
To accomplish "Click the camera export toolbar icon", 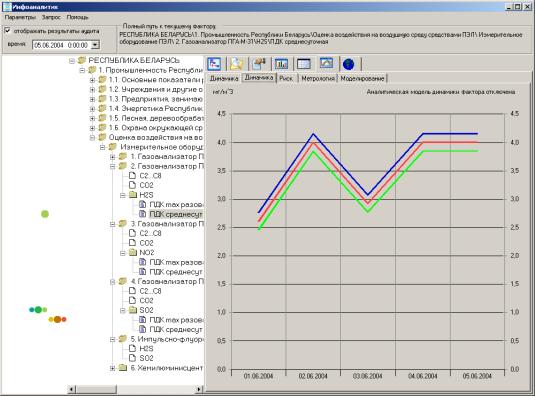I will [x=259, y=63].
